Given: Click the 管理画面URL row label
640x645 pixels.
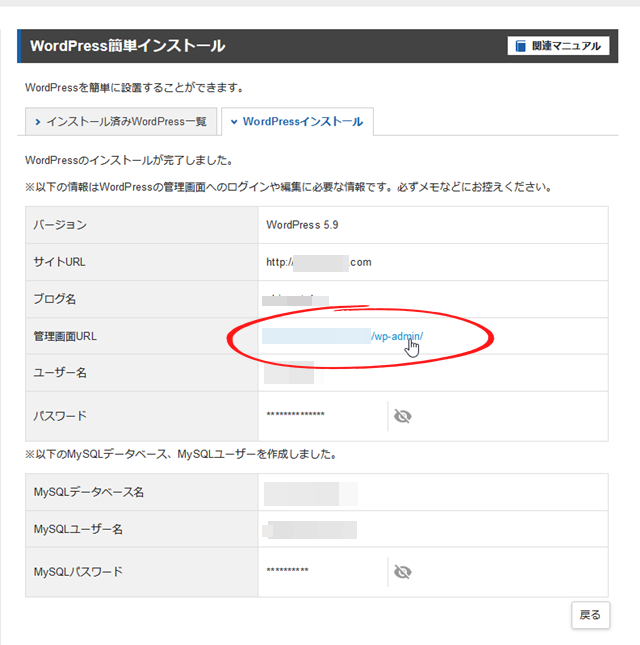Looking at the screenshot, I should pyautogui.click(x=65, y=336).
